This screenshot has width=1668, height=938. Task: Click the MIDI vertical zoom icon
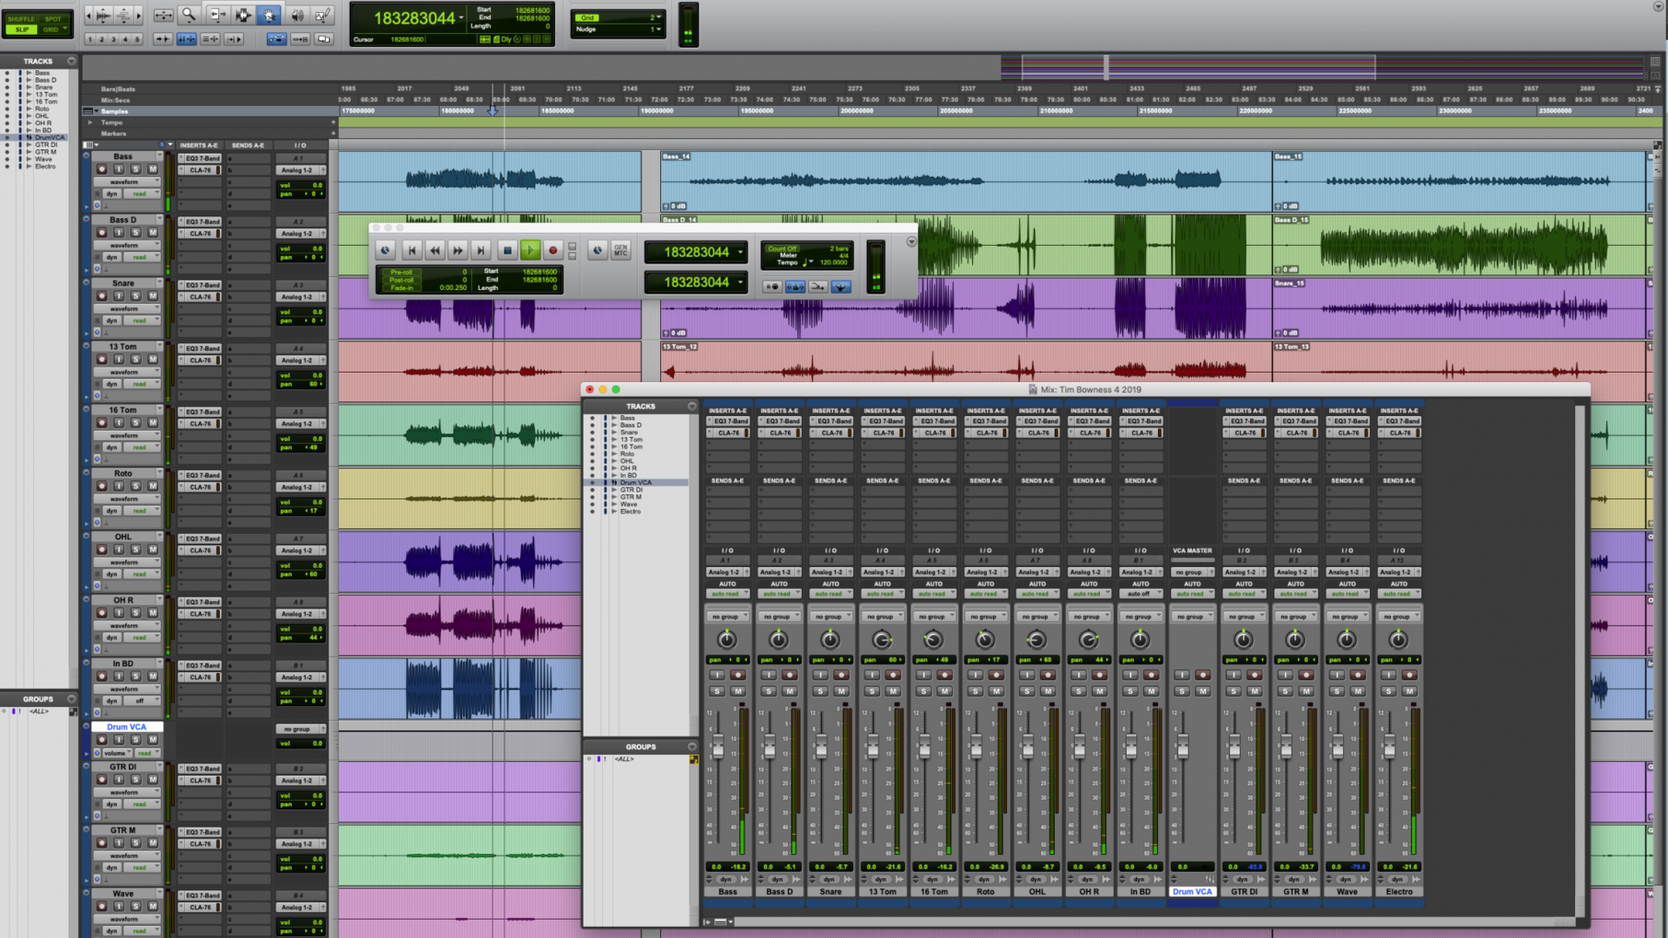[x=124, y=15]
